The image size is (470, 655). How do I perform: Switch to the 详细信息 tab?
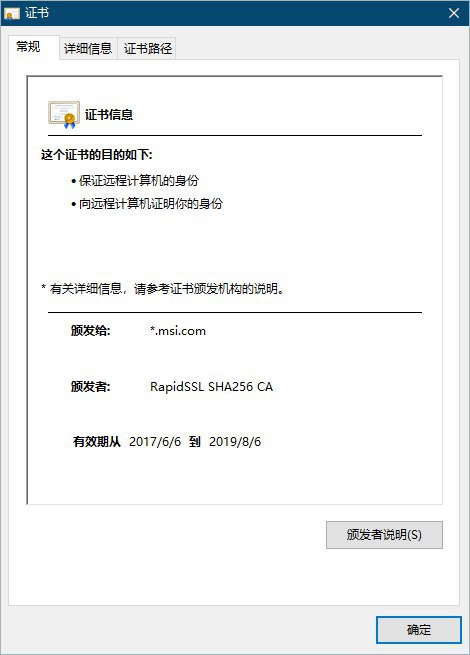tap(88, 48)
